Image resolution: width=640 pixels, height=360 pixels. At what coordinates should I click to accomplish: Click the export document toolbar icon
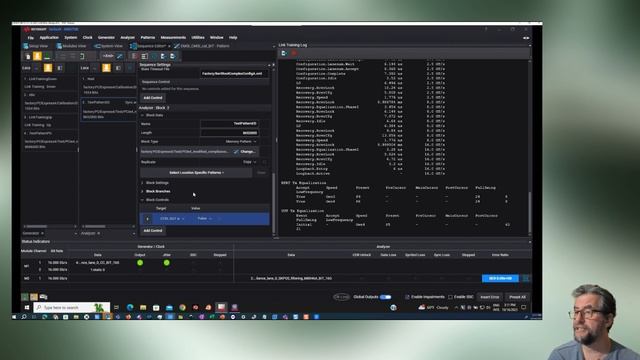tap(173, 56)
